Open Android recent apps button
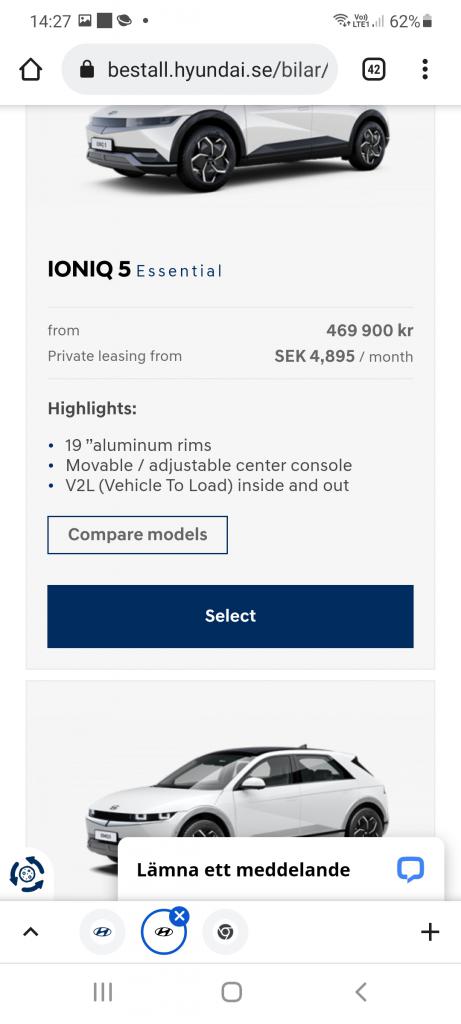Image resolution: width=461 pixels, height=1024 pixels. (x=103, y=992)
